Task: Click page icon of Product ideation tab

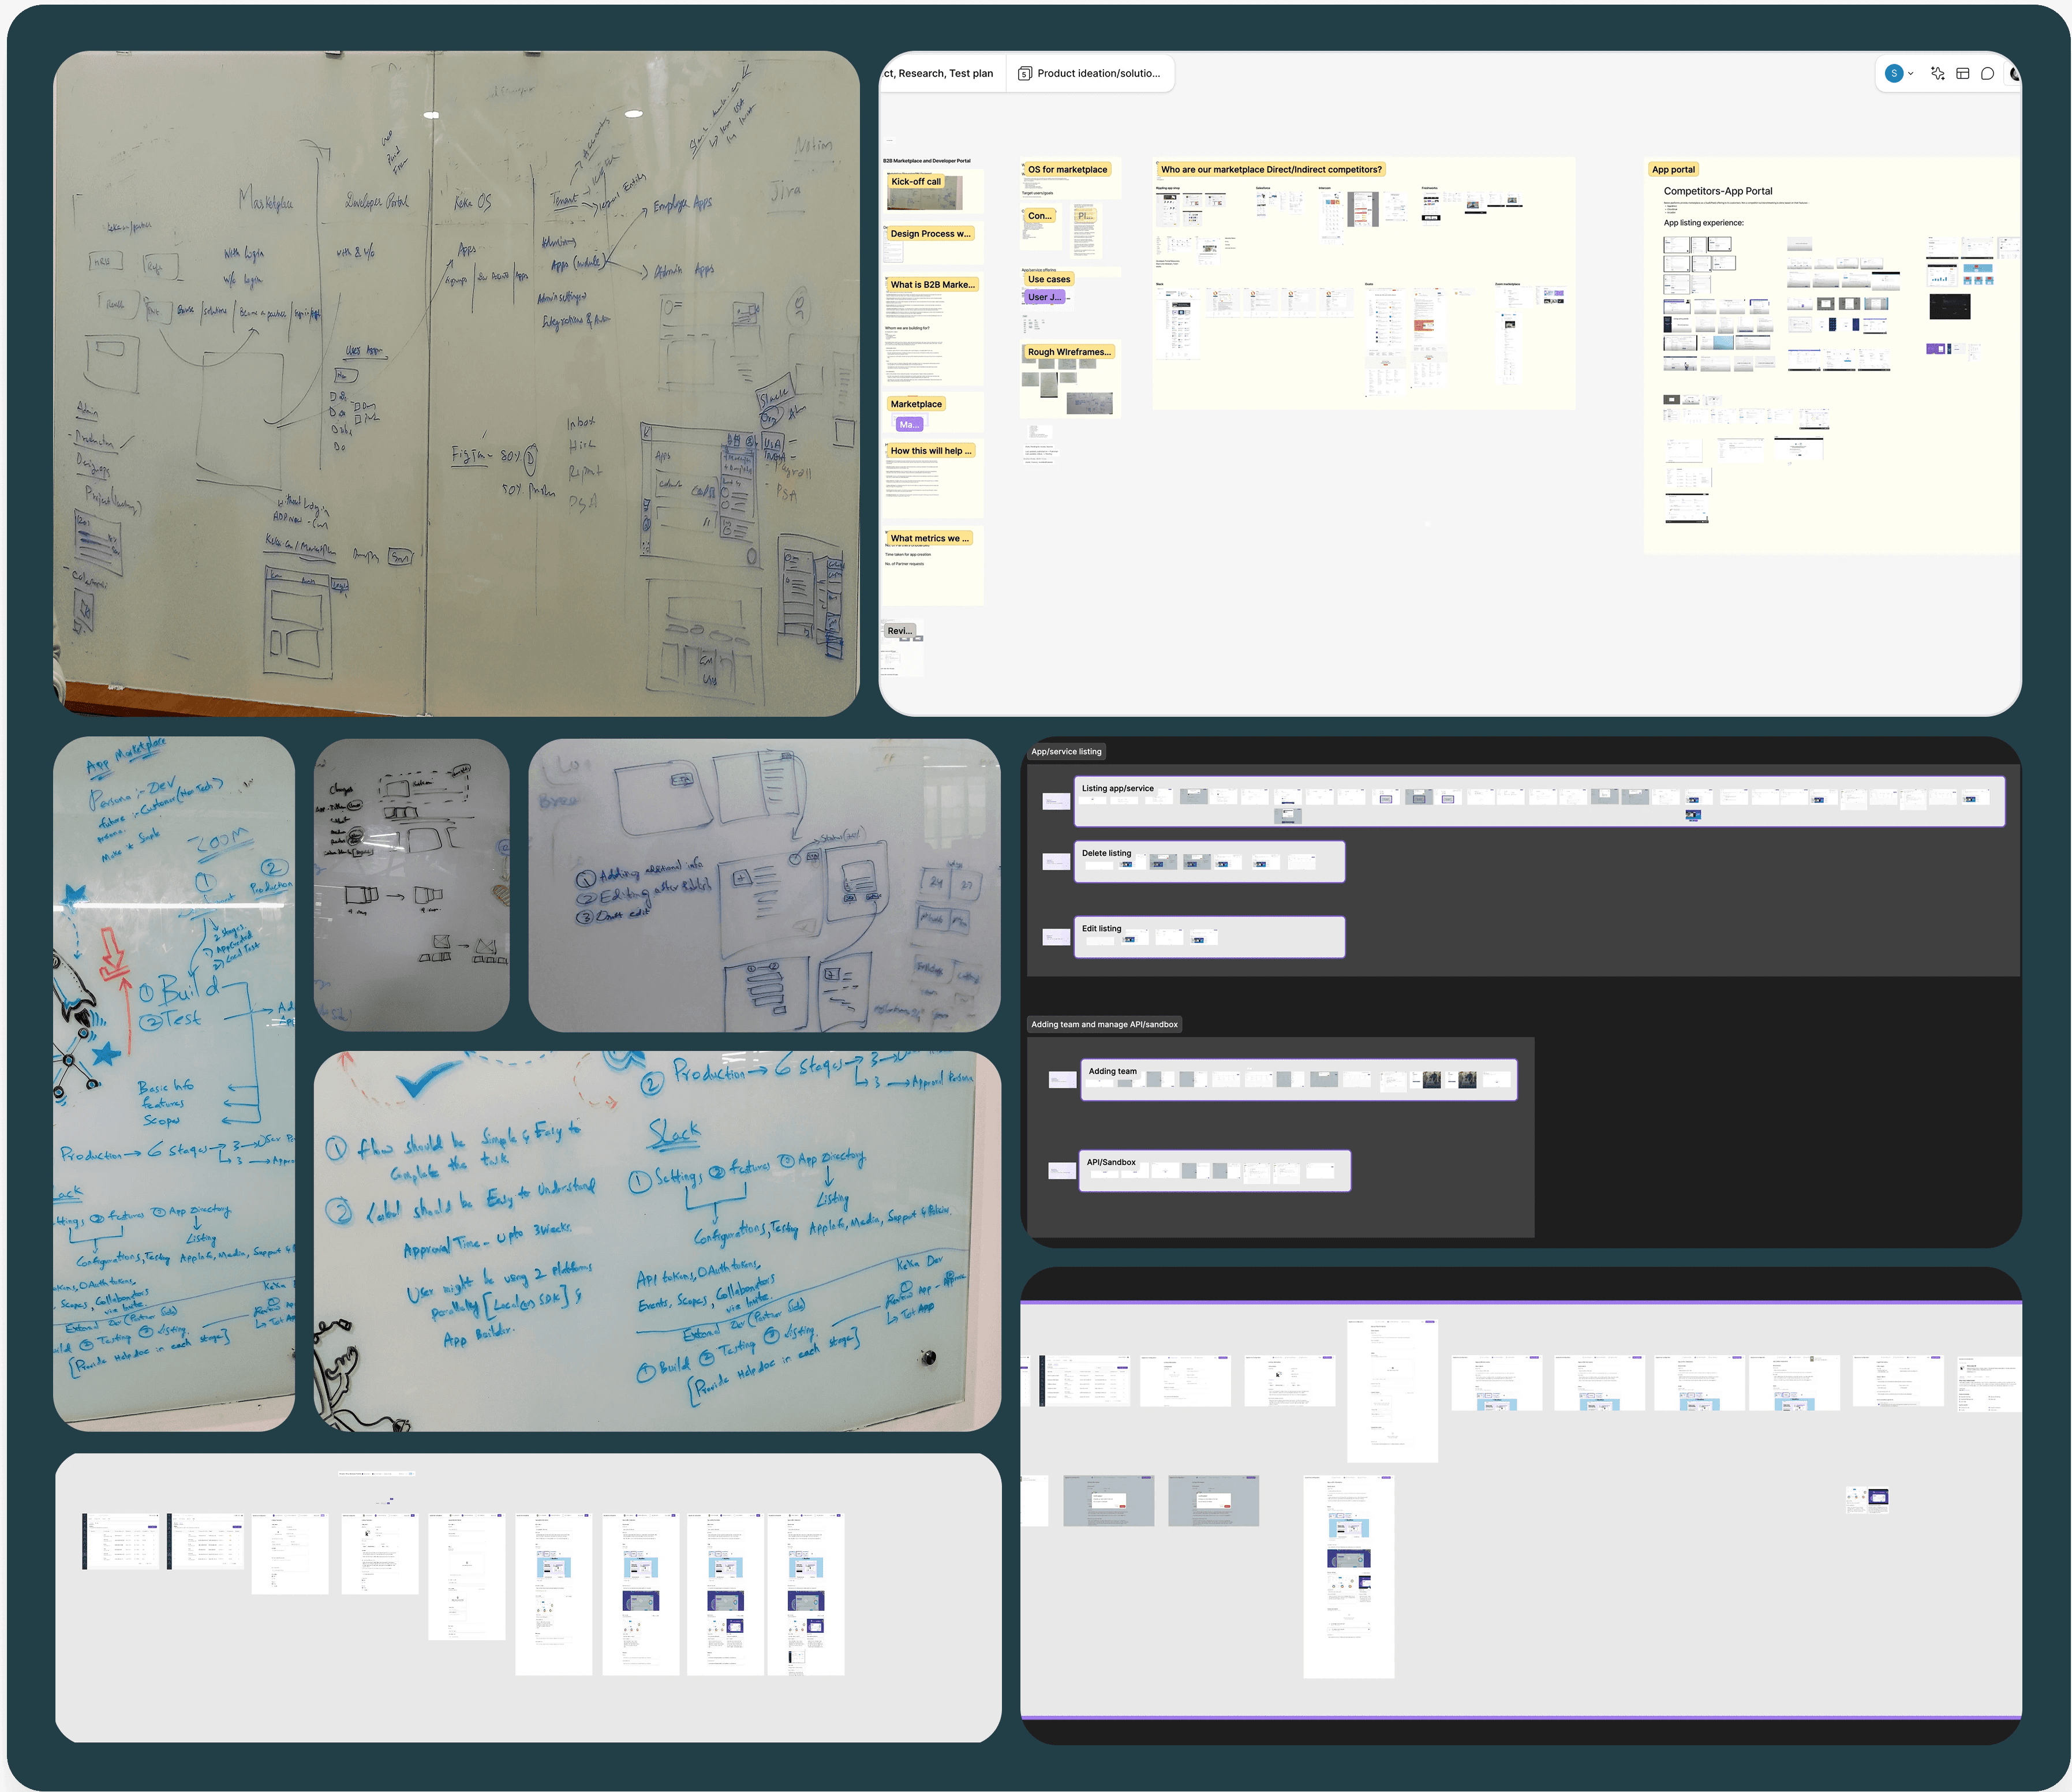Action: coord(1024,74)
